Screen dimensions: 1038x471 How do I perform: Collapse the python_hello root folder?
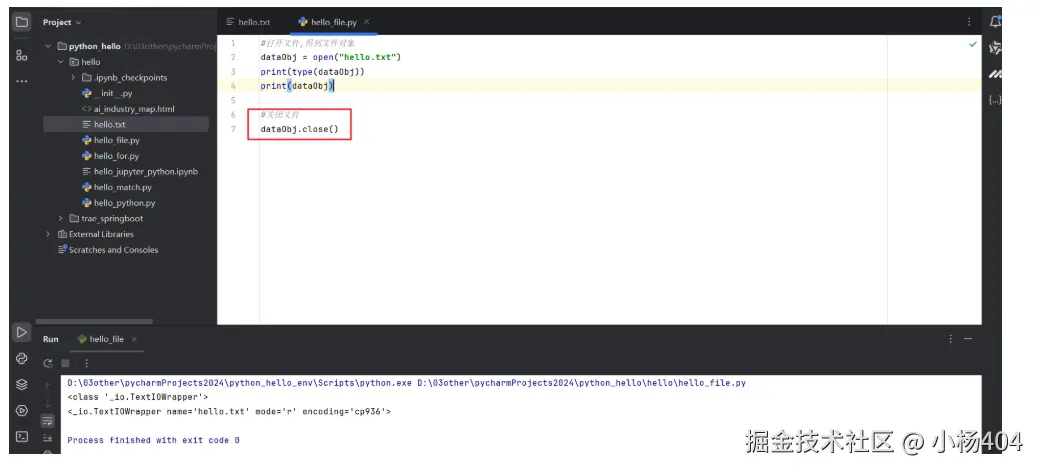[48, 46]
